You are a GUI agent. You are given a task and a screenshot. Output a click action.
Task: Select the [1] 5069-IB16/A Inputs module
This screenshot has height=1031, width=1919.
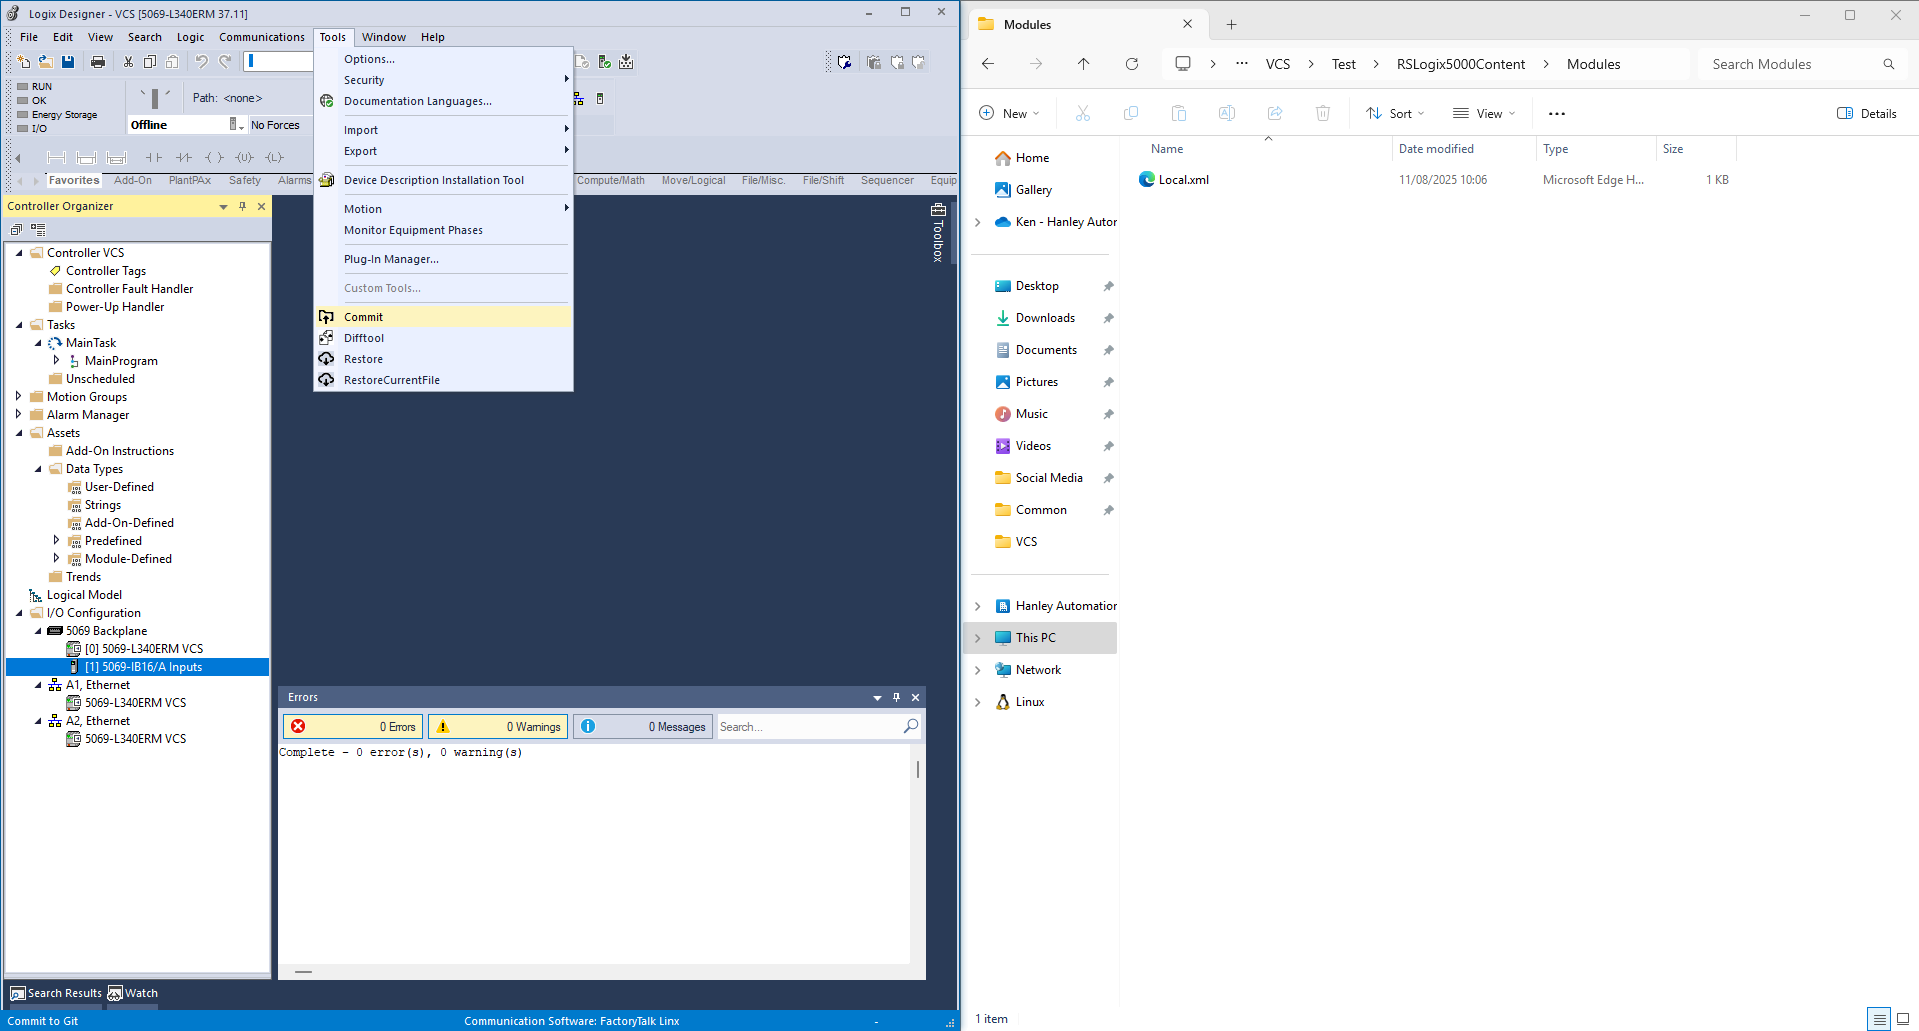[x=138, y=667]
